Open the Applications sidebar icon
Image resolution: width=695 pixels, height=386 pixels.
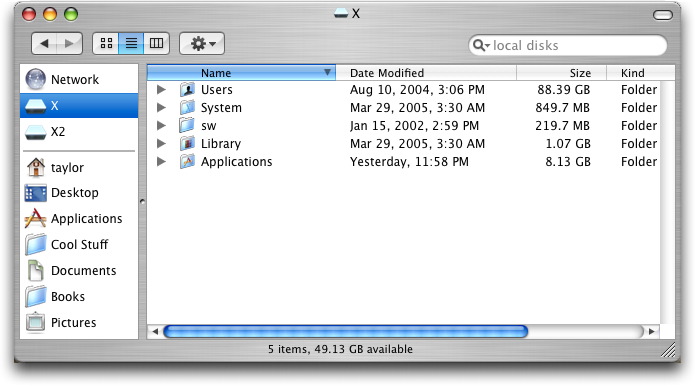pyautogui.click(x=35, y=218)
